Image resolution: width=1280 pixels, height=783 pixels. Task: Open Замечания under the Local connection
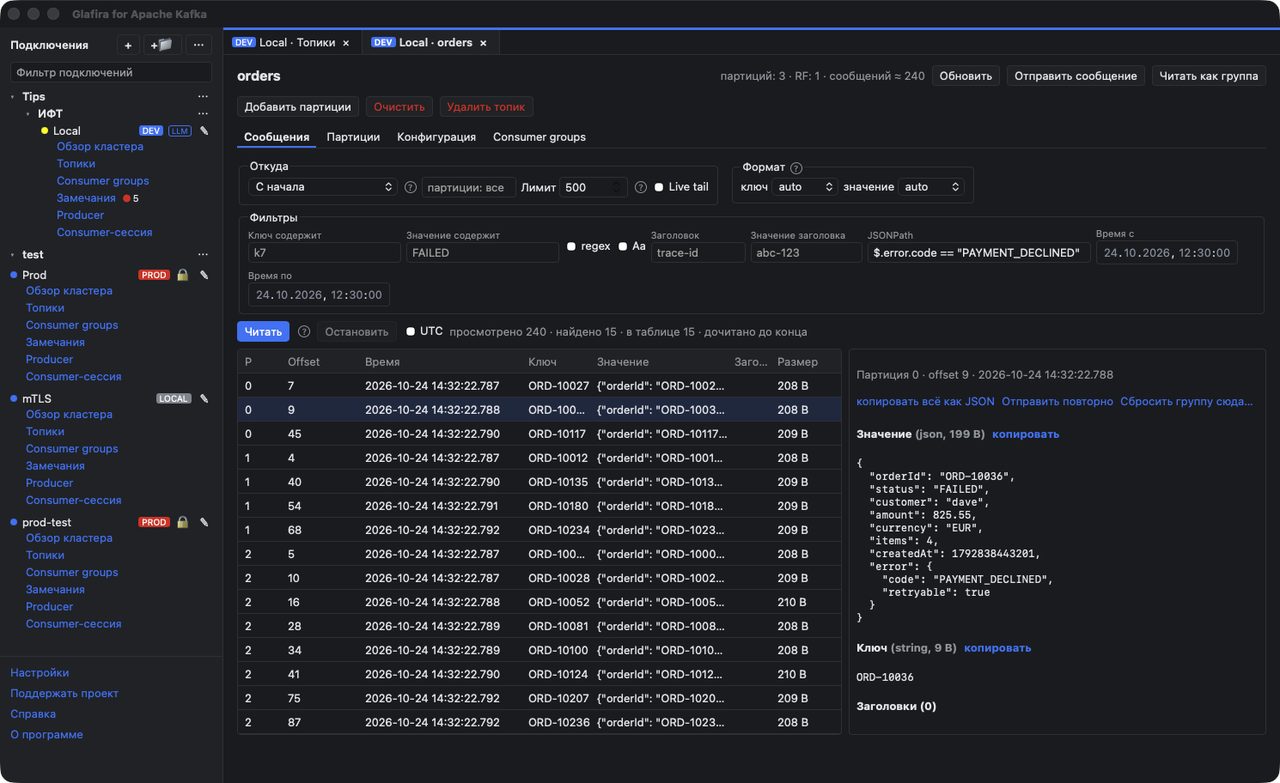pyautogui.click(x=86, y=198)
